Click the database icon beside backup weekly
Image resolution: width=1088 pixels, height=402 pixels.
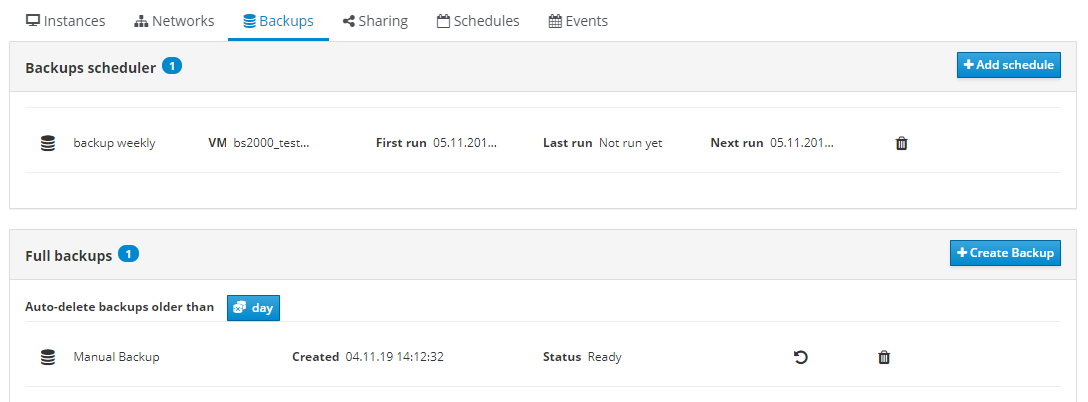point(47,143)
